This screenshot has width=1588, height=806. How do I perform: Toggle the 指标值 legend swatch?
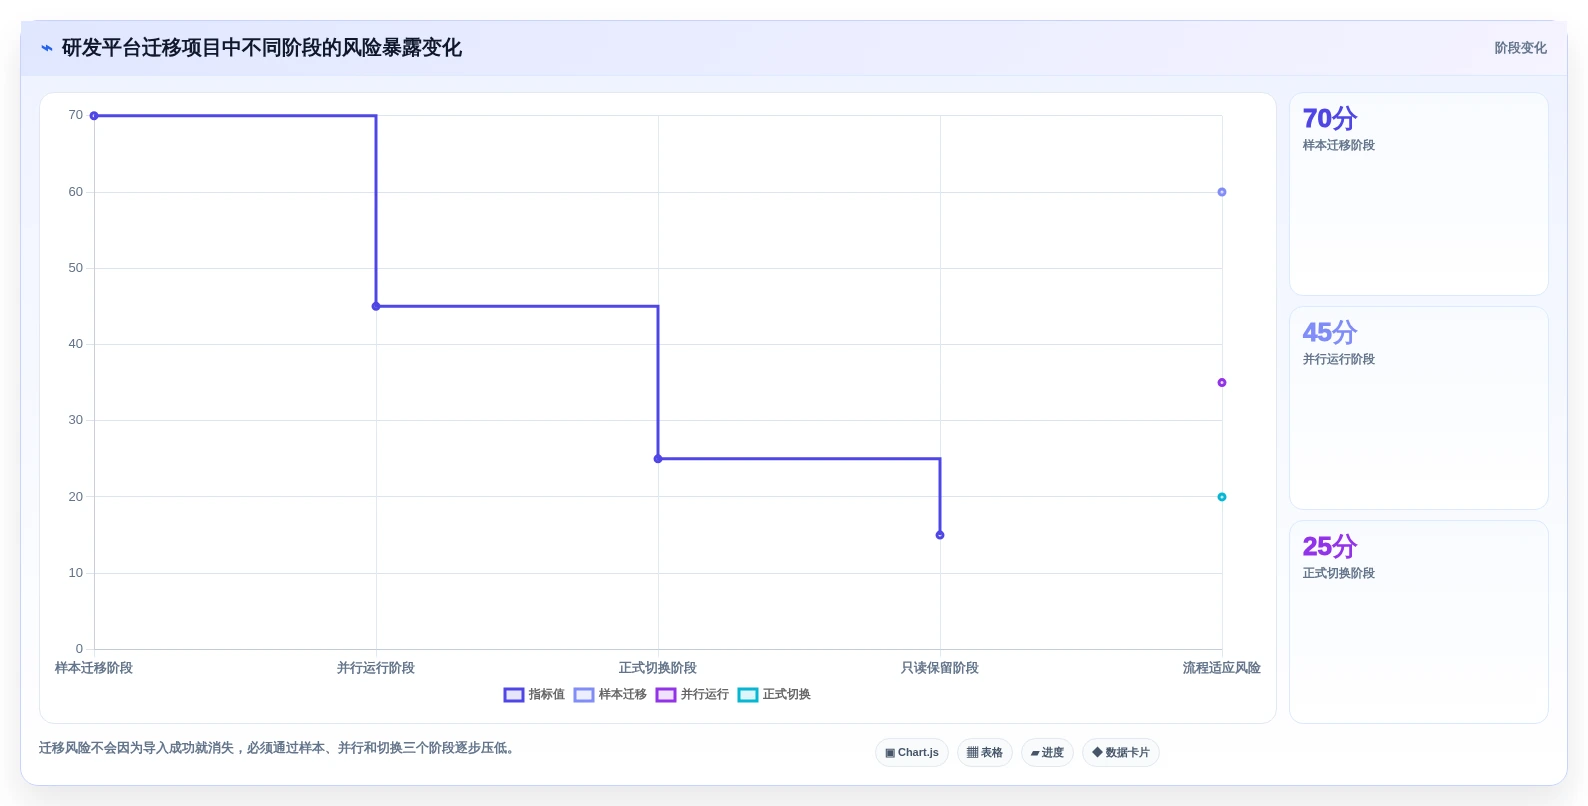click(514, 695)
